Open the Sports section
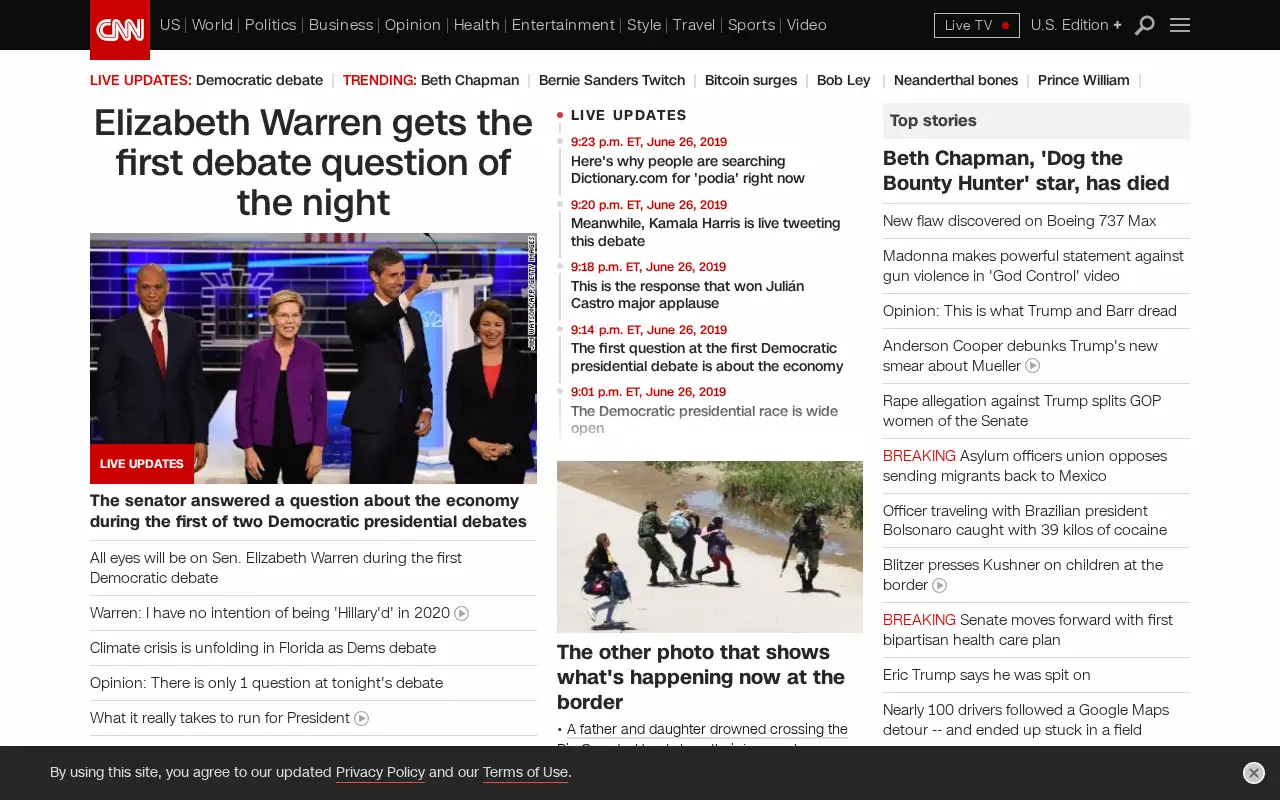The height and width of the screenshot is (800, 1280). 751,25
